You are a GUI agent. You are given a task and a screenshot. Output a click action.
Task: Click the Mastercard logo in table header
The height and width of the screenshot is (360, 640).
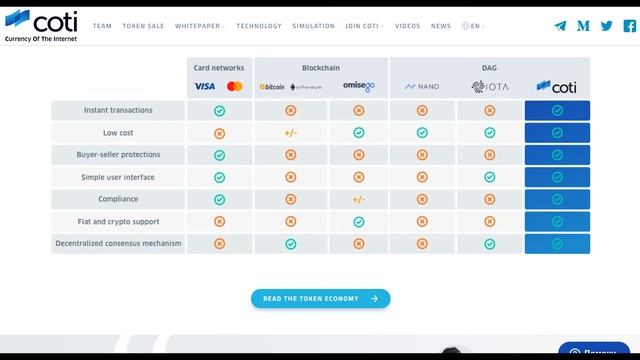(x=235, y=87)
